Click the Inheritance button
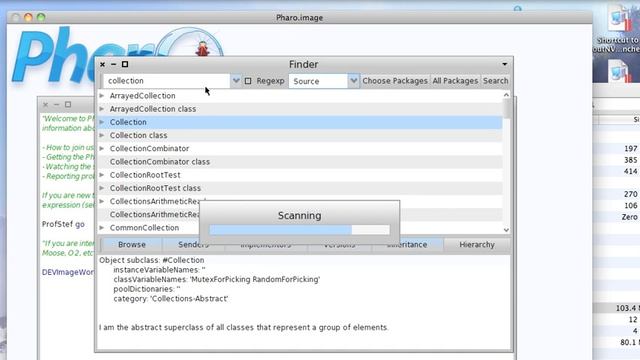This screenshot has height=360, width=640. pos(407,244)
